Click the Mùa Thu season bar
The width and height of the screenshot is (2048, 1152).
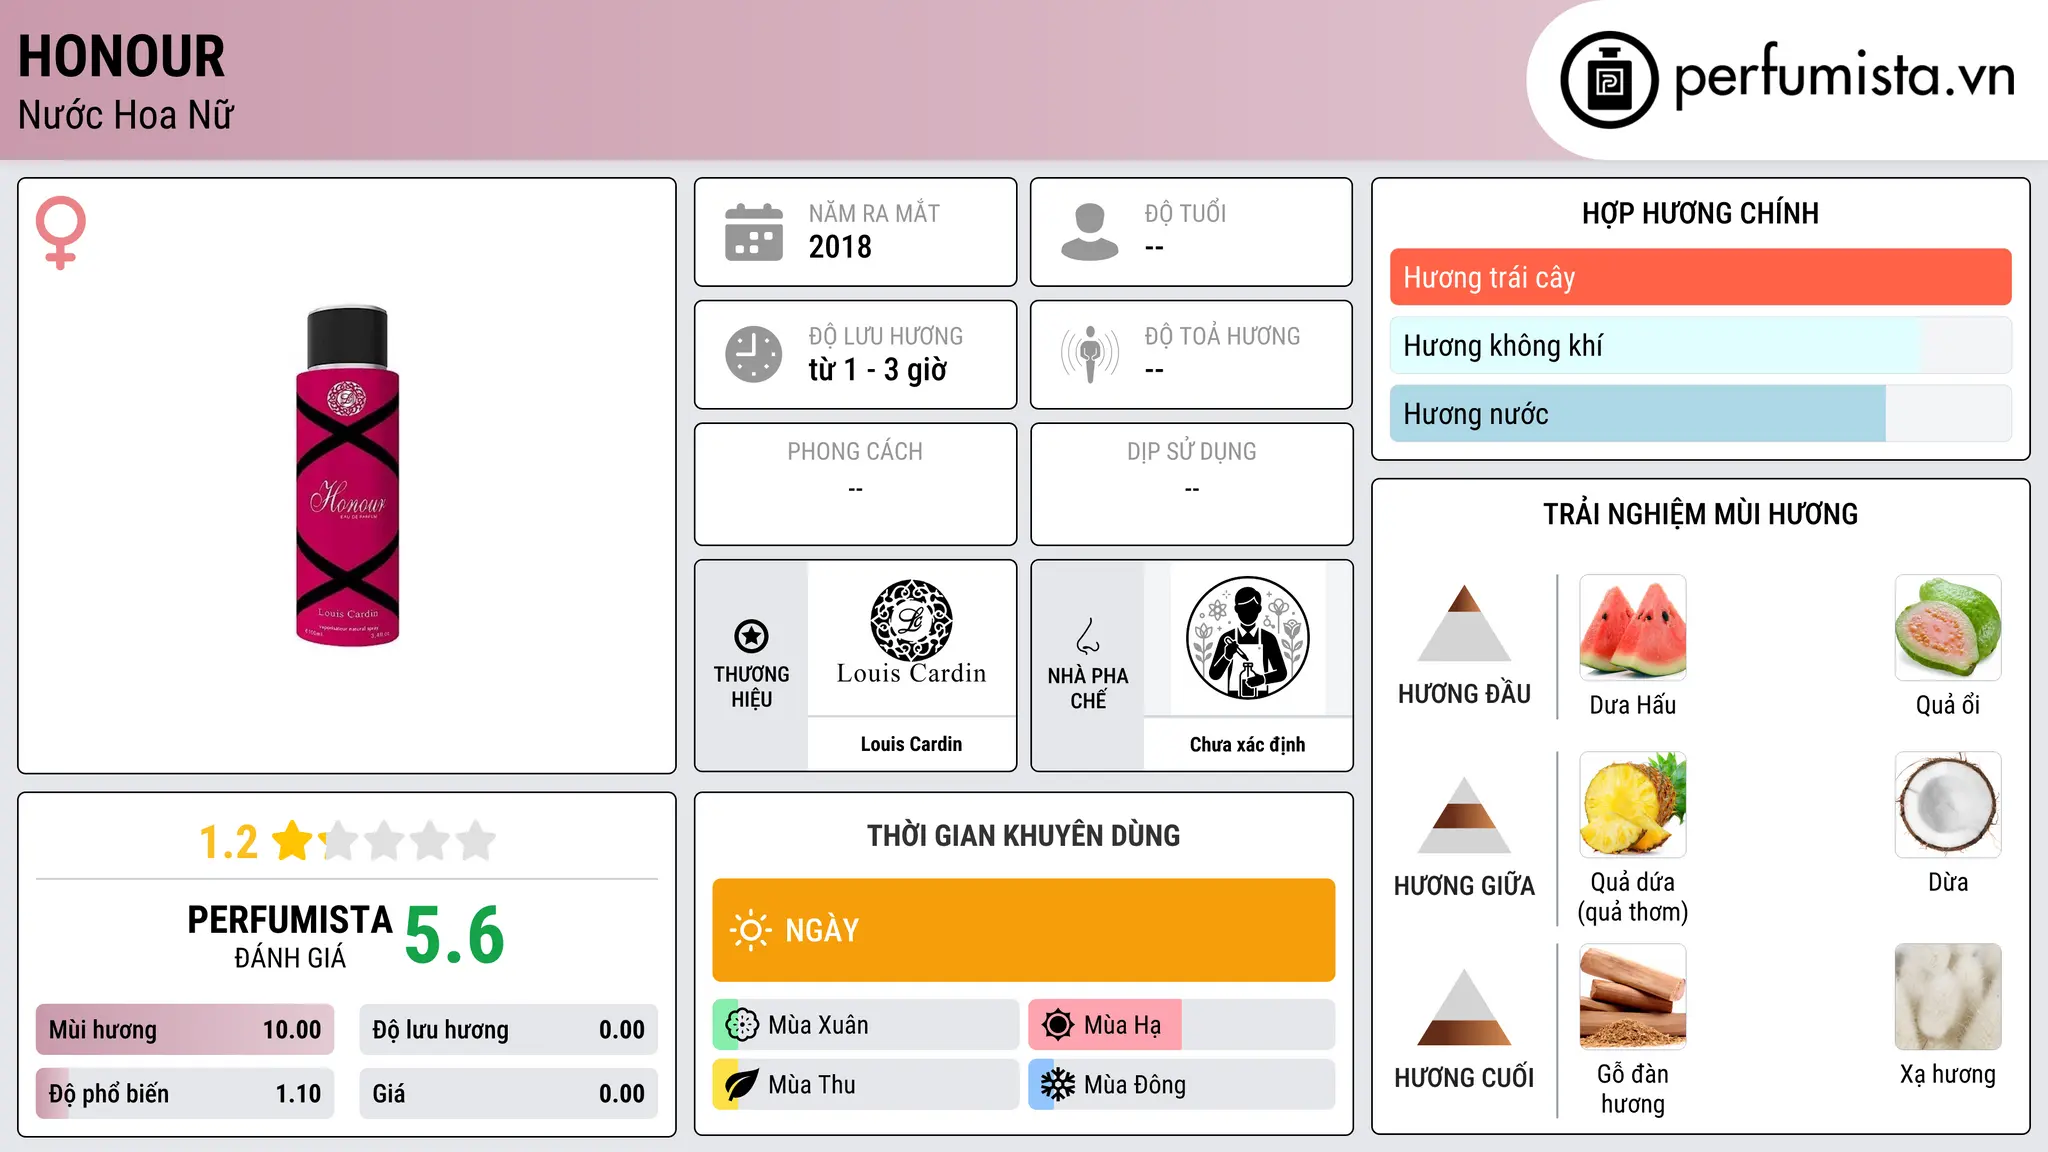[x=865, y=1085]
